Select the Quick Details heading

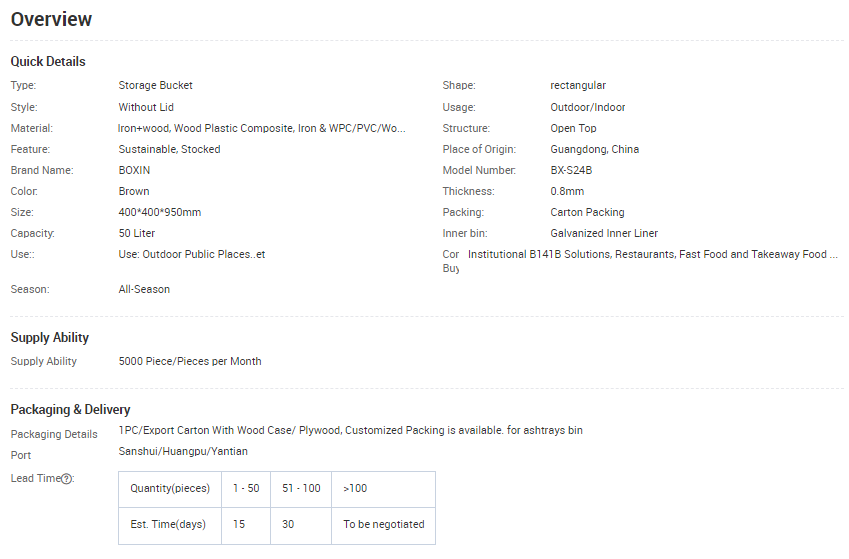coord(48,62)
